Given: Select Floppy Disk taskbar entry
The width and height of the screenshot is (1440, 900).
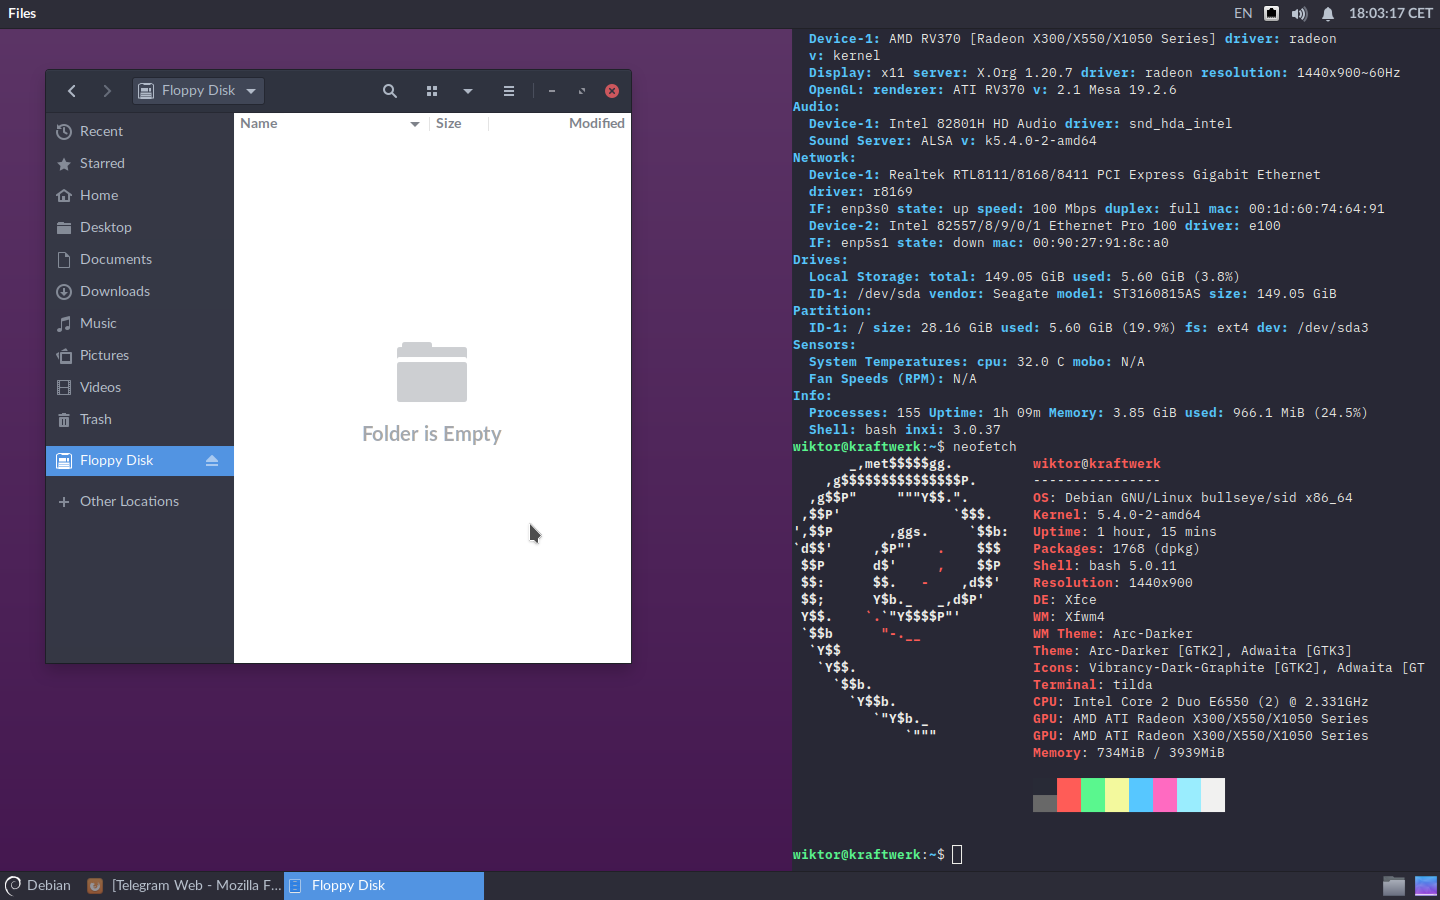Looking at the screenshot, I should [x=384, y=885].
